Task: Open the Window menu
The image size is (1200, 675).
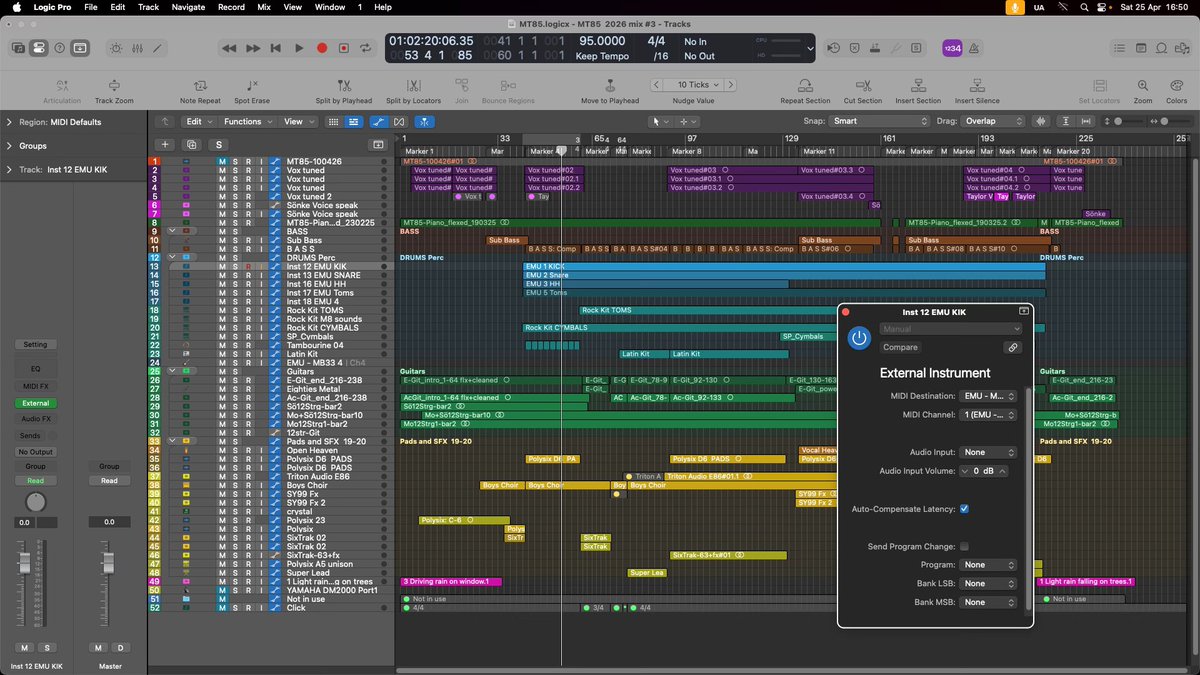Action: point(330,7)
